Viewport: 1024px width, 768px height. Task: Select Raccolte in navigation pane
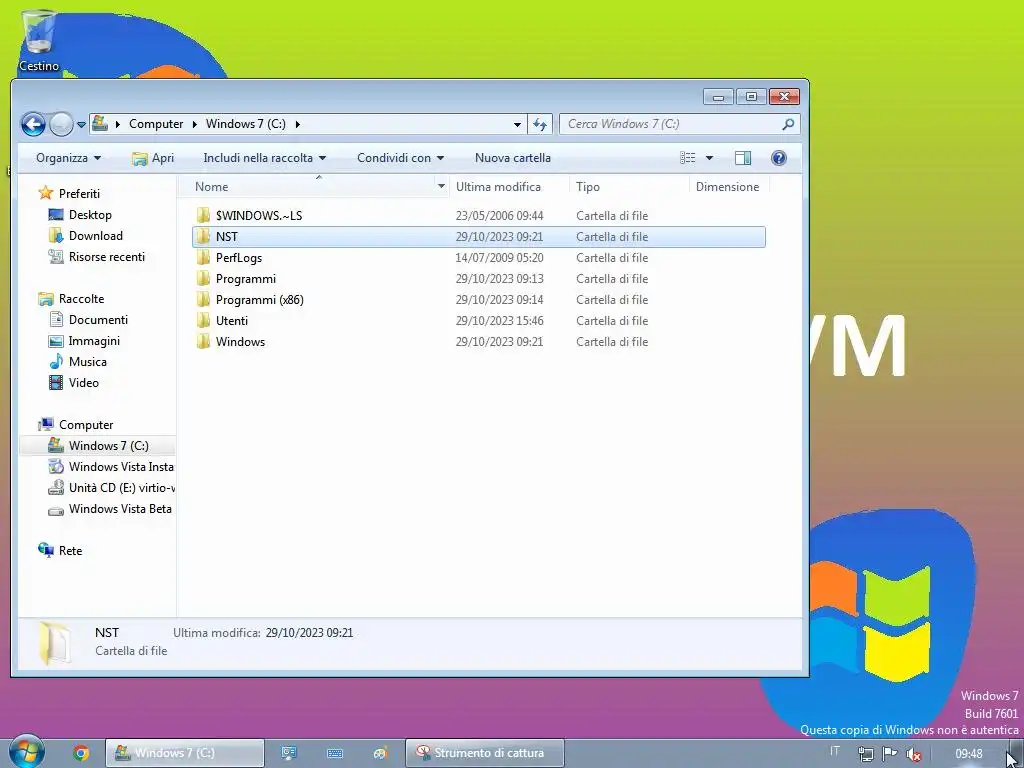click(x=81, y=299)
